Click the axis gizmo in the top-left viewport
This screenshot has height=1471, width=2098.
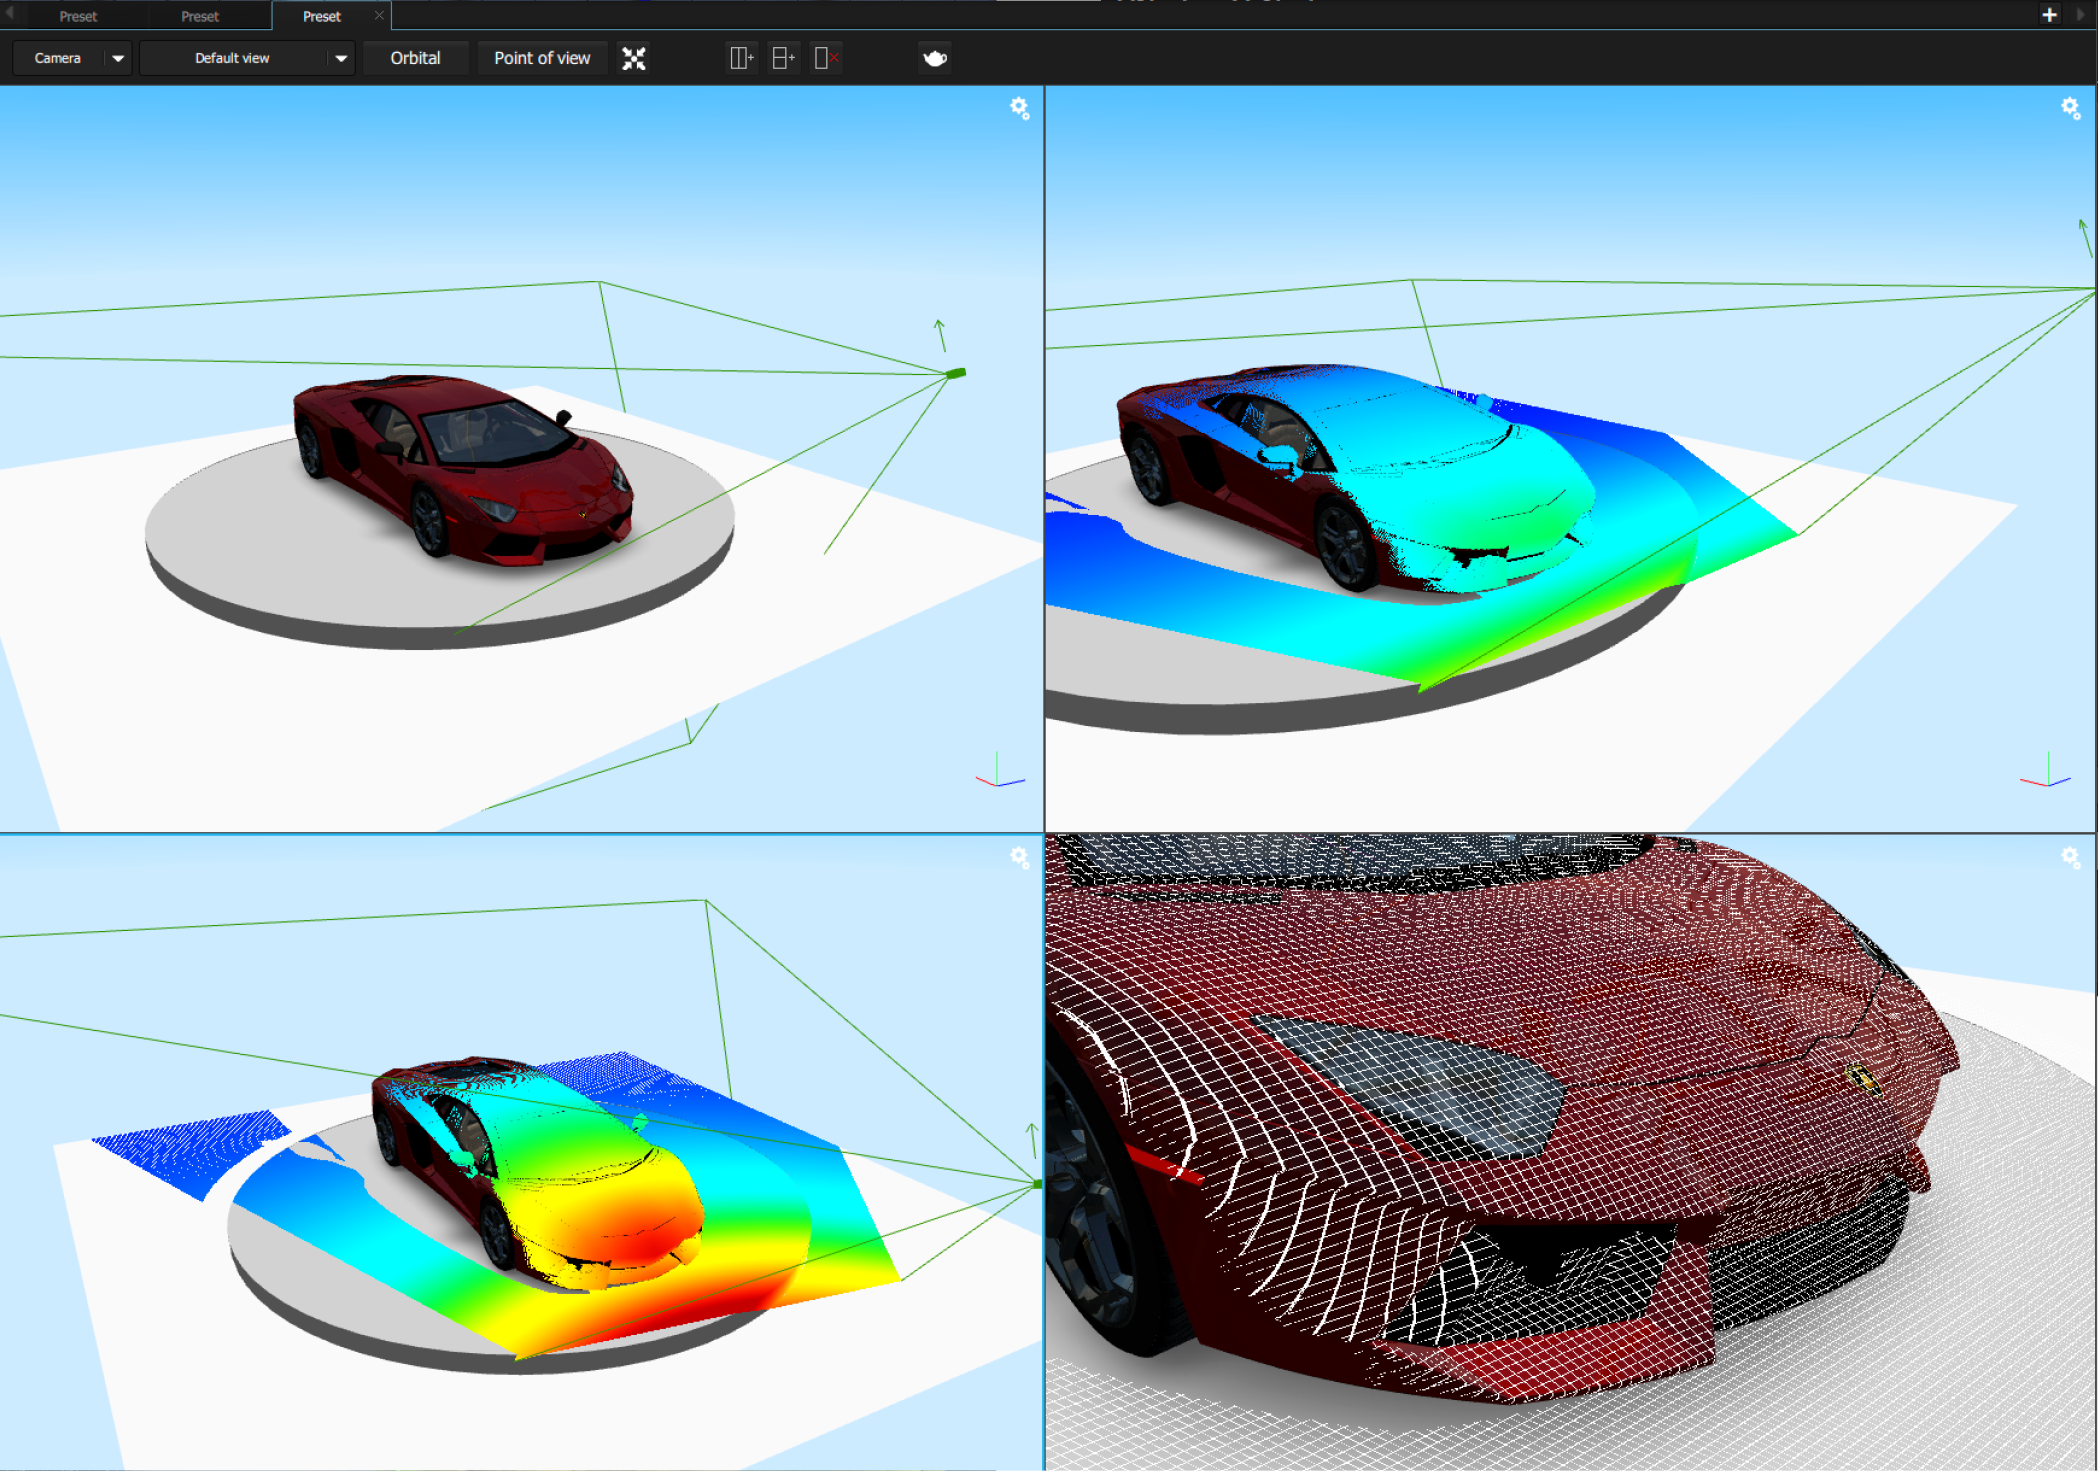point(999,770)
